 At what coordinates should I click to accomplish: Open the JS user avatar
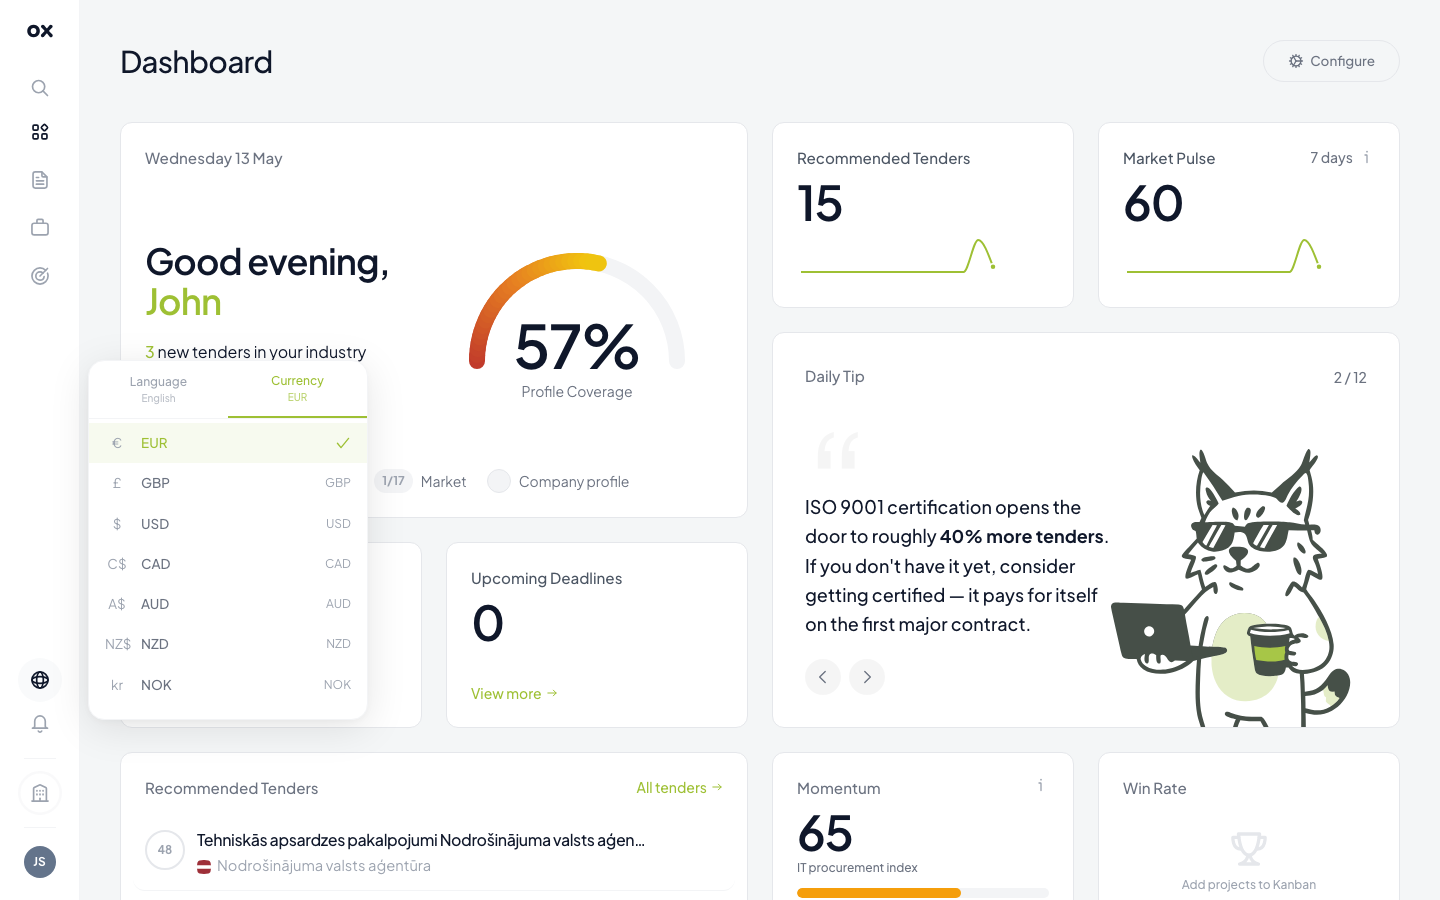click(40, 862)
